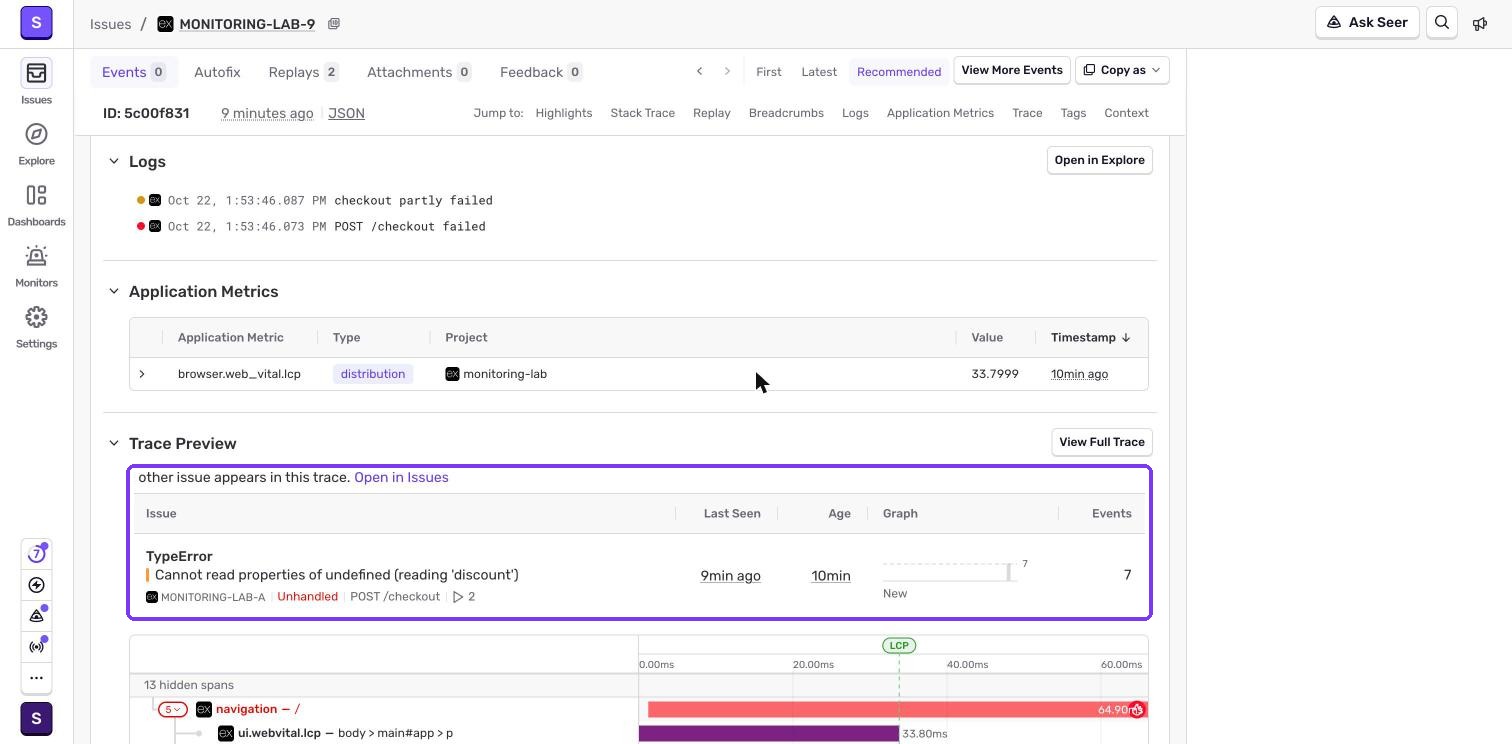This screenshot has height=744, width=1512.
Task: Click the broadcast signal icon
Action: coord(36,647)
